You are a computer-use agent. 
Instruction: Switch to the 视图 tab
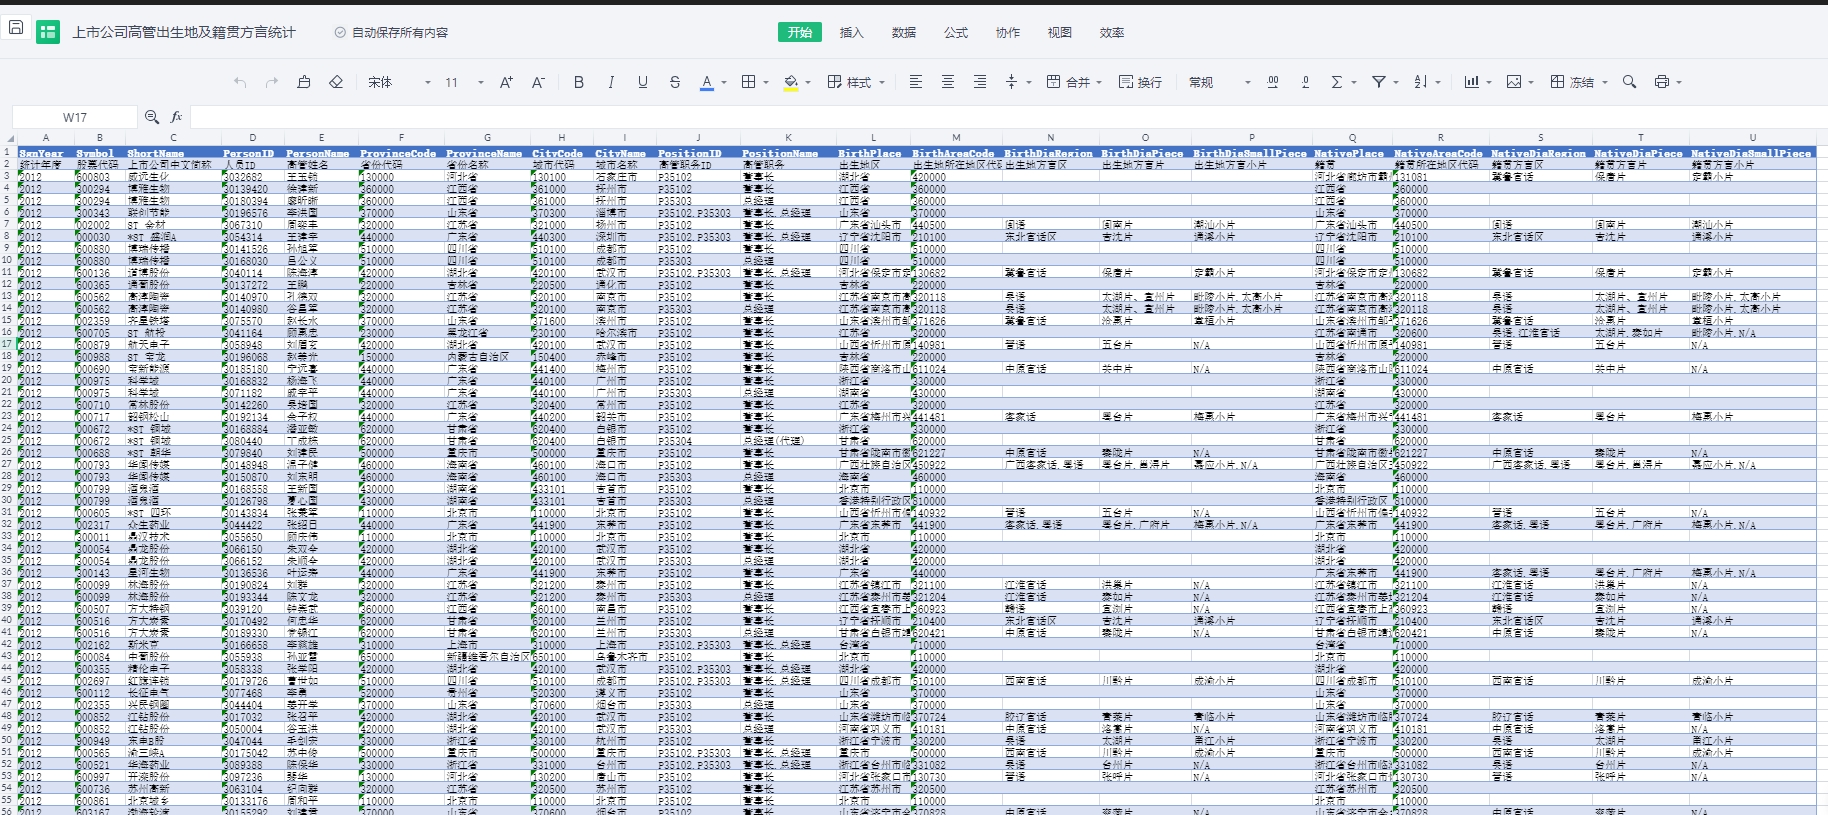click(x=1060, y=32)
